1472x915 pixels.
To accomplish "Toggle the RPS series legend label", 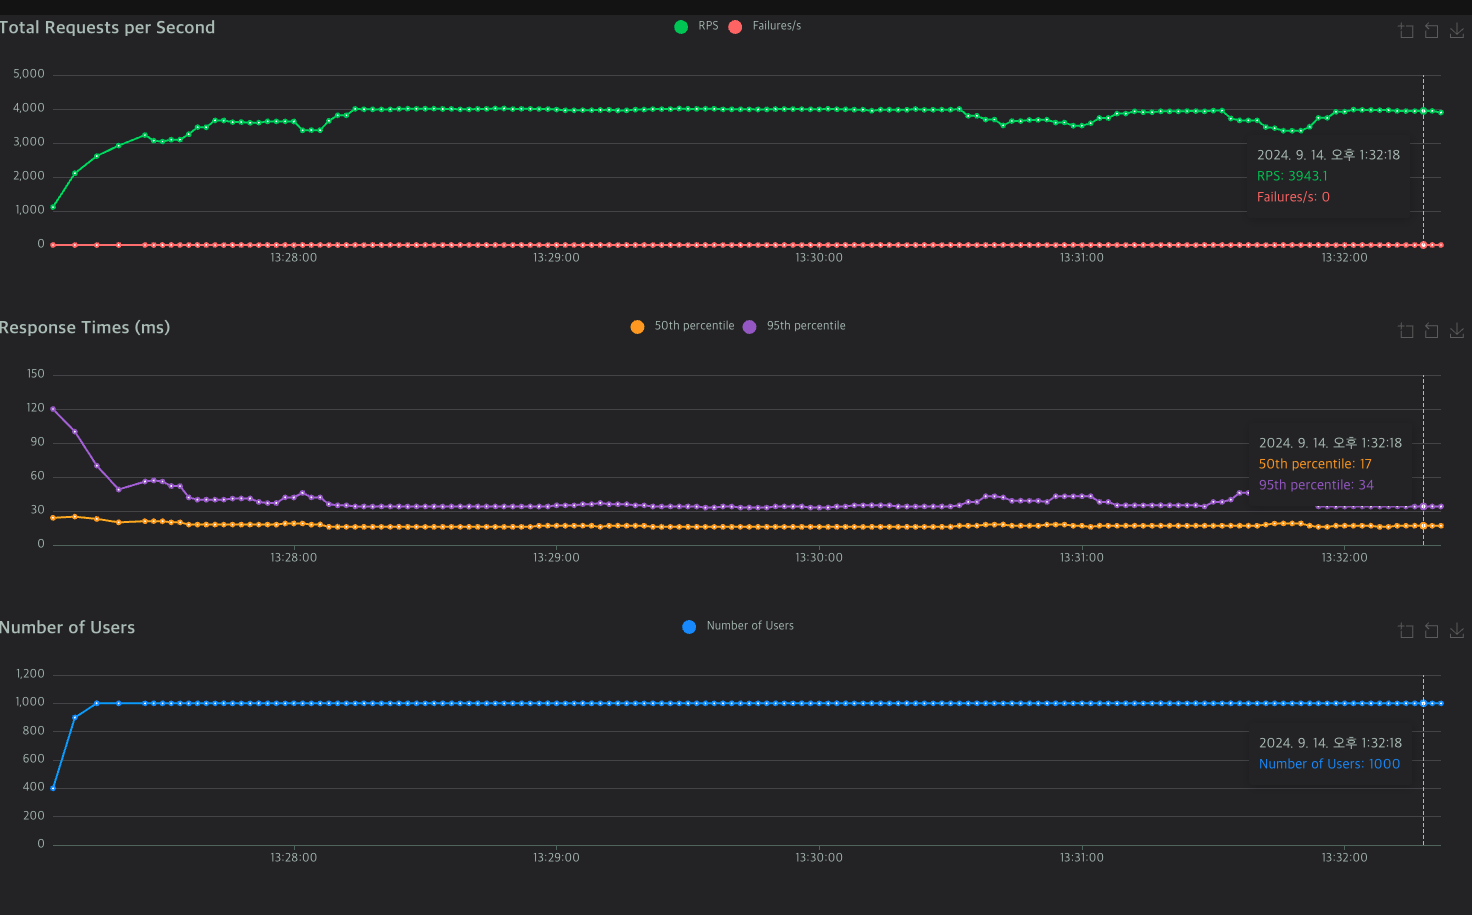I will coord(708,26).
